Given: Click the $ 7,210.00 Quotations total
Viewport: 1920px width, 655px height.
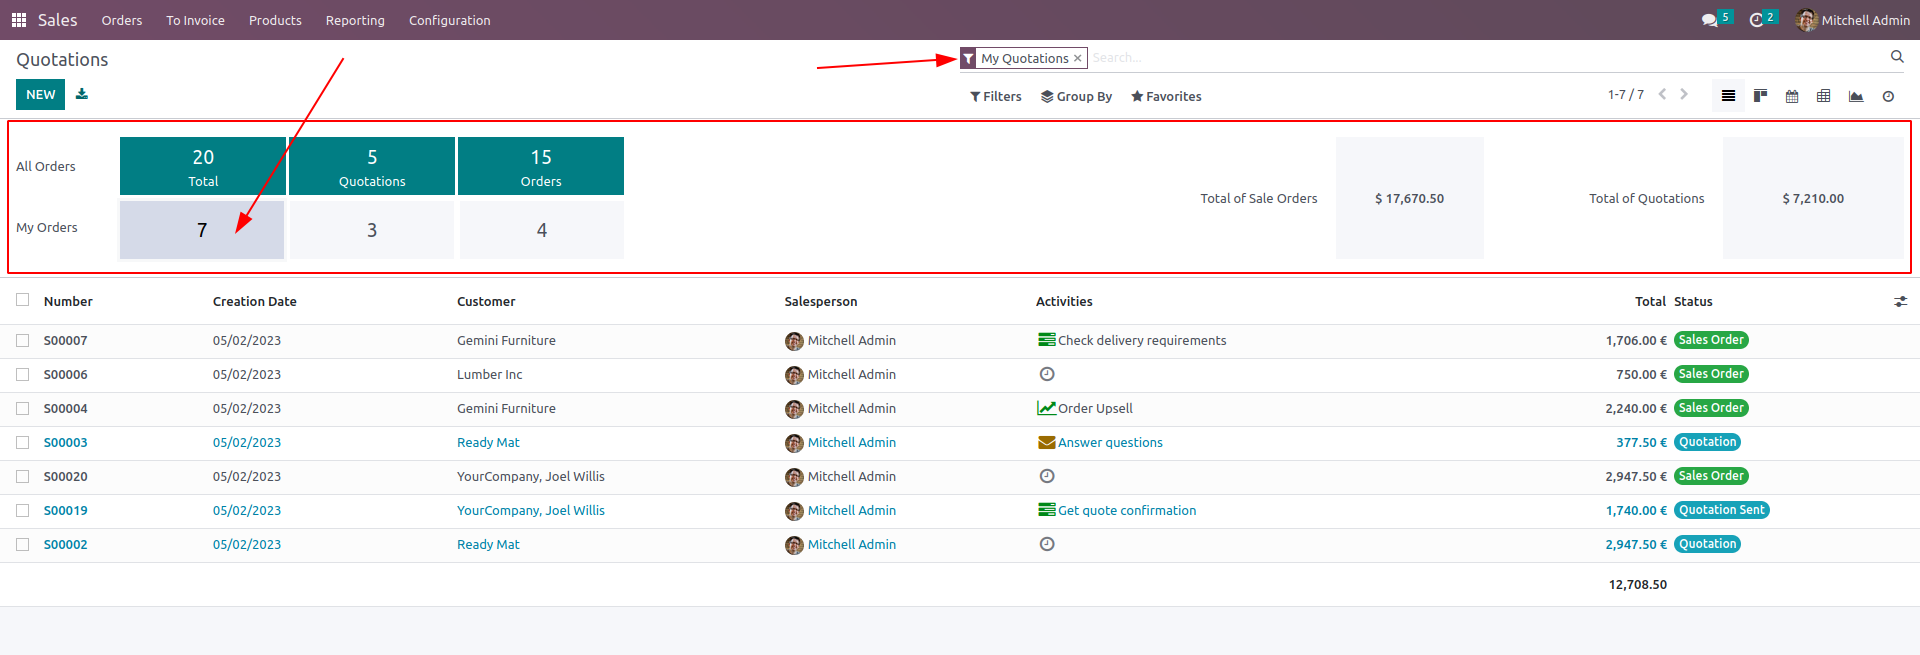Looking at the screenshot, I should point(1813,198).
